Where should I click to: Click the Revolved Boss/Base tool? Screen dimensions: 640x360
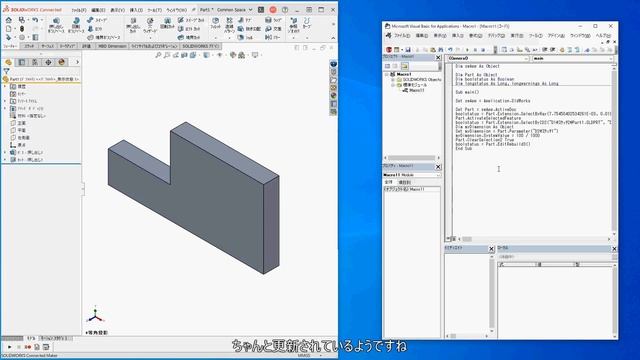click(76, 25)
